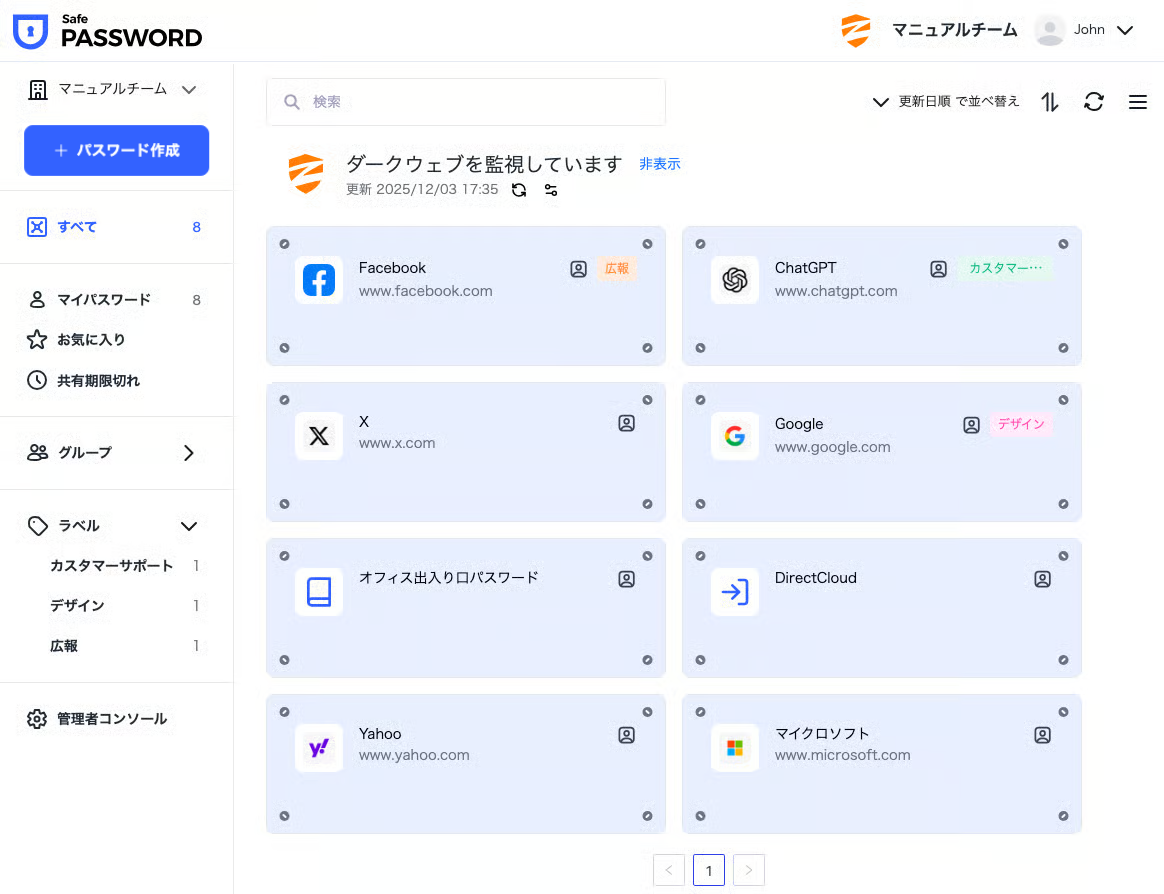Click the パスワード作成 button
Screen dimensions: 1164x894
tap(116, 151)
